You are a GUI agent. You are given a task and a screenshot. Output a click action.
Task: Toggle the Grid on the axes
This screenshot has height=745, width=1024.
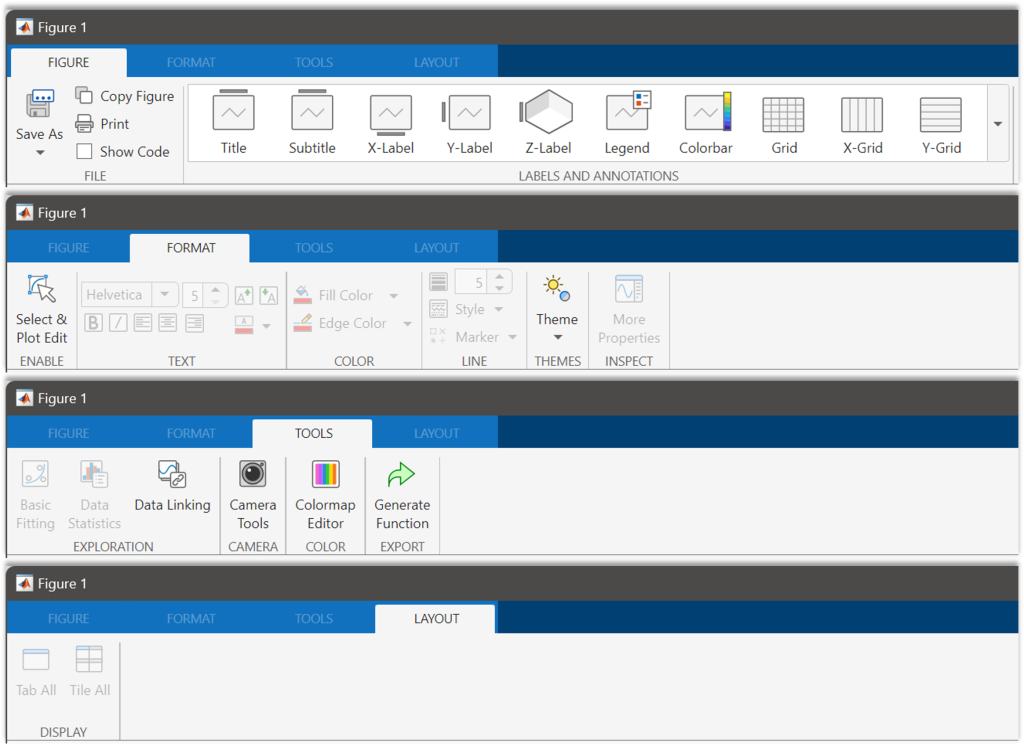784,122
